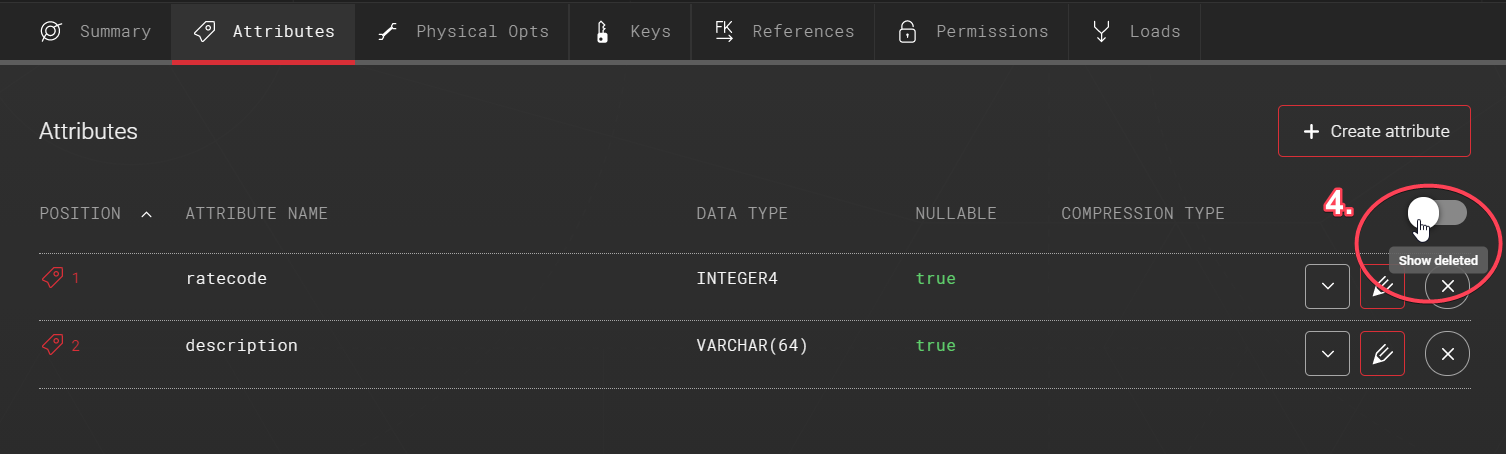Click the edit pencil icon for ratecode

1382,287
